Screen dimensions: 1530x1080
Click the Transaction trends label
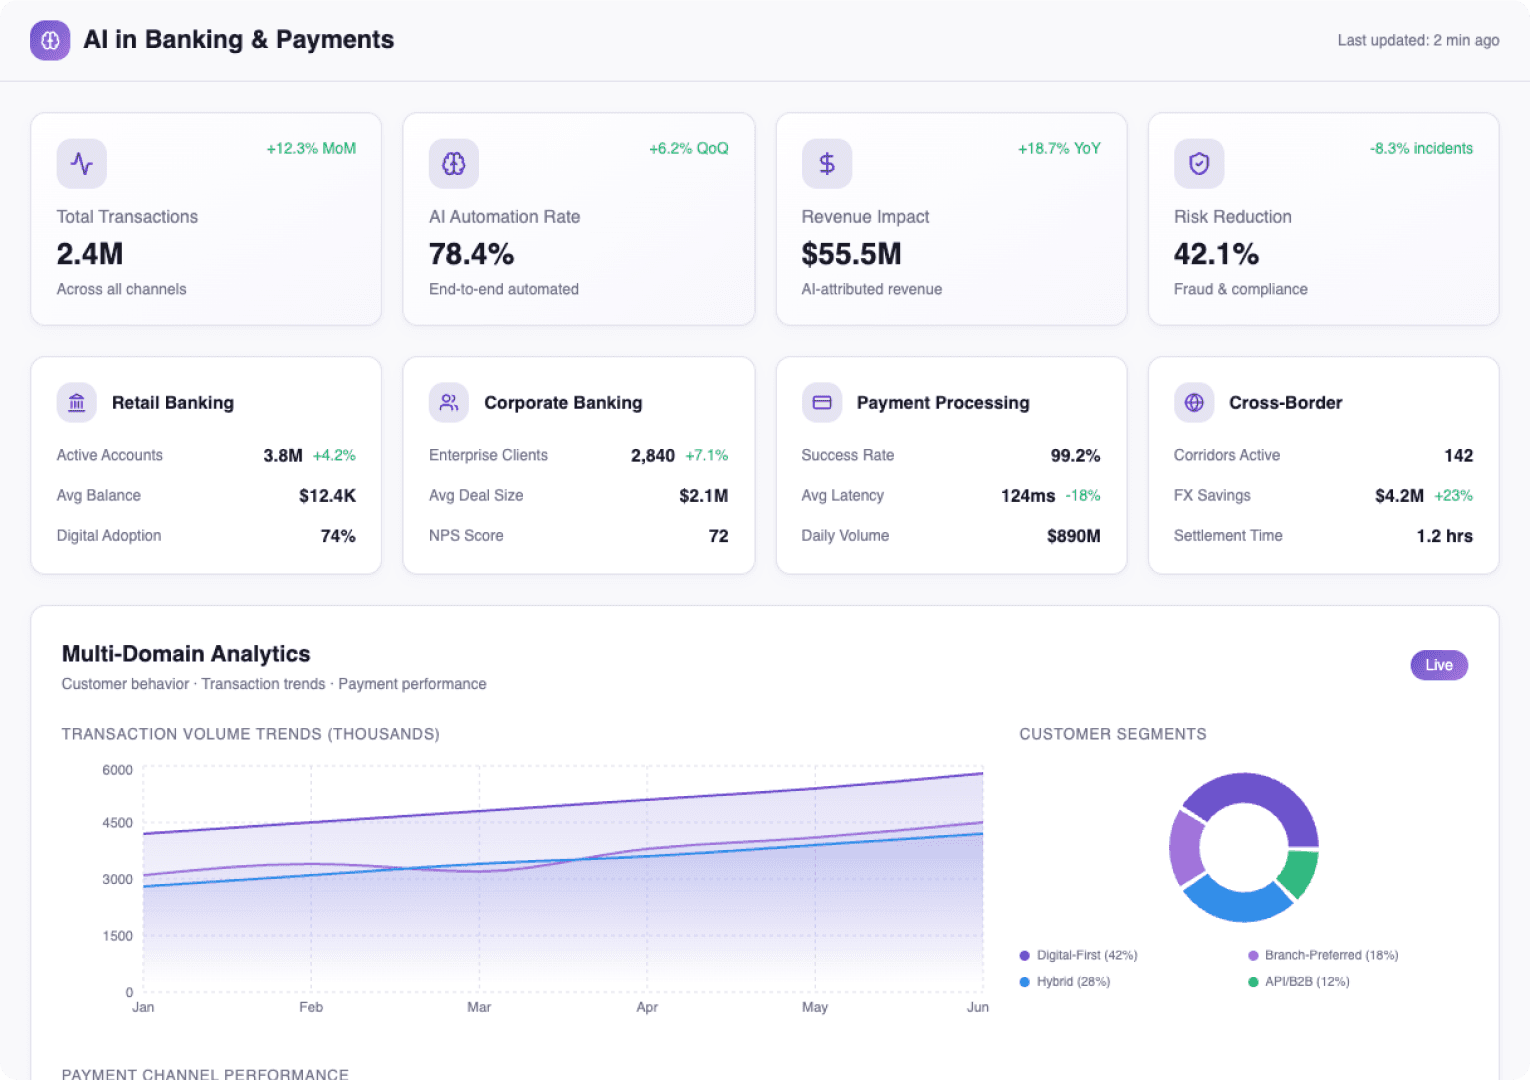263,684
